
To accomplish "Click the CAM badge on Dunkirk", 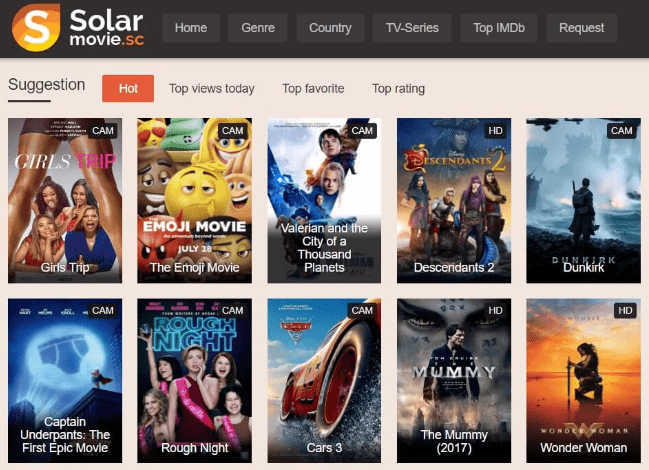I will point(621,131).
